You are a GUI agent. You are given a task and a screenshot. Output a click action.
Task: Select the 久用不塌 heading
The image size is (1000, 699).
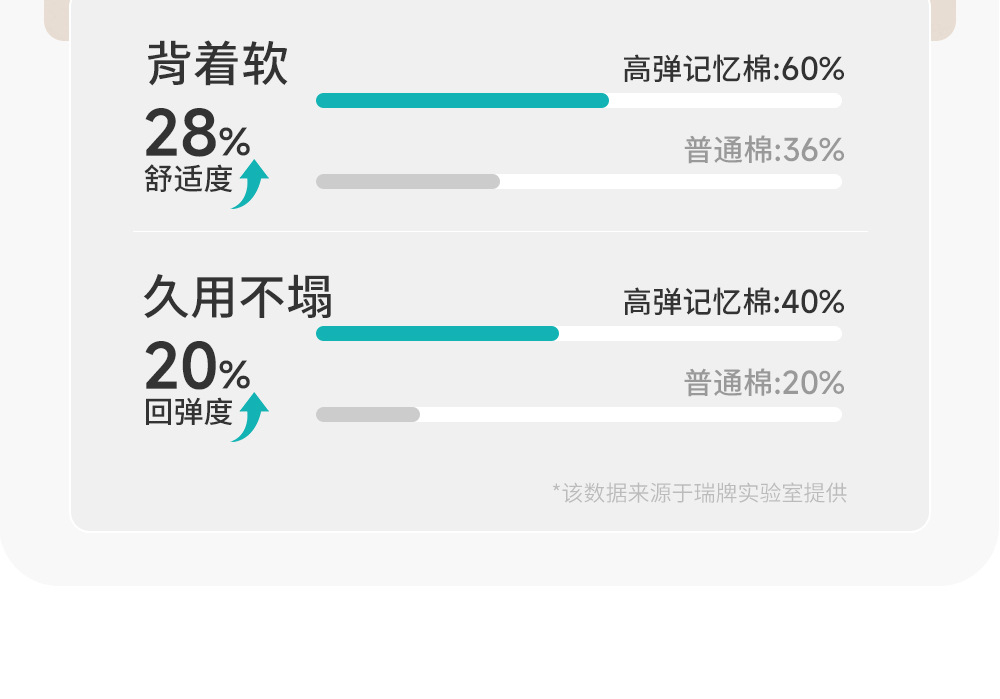[237, 297]
